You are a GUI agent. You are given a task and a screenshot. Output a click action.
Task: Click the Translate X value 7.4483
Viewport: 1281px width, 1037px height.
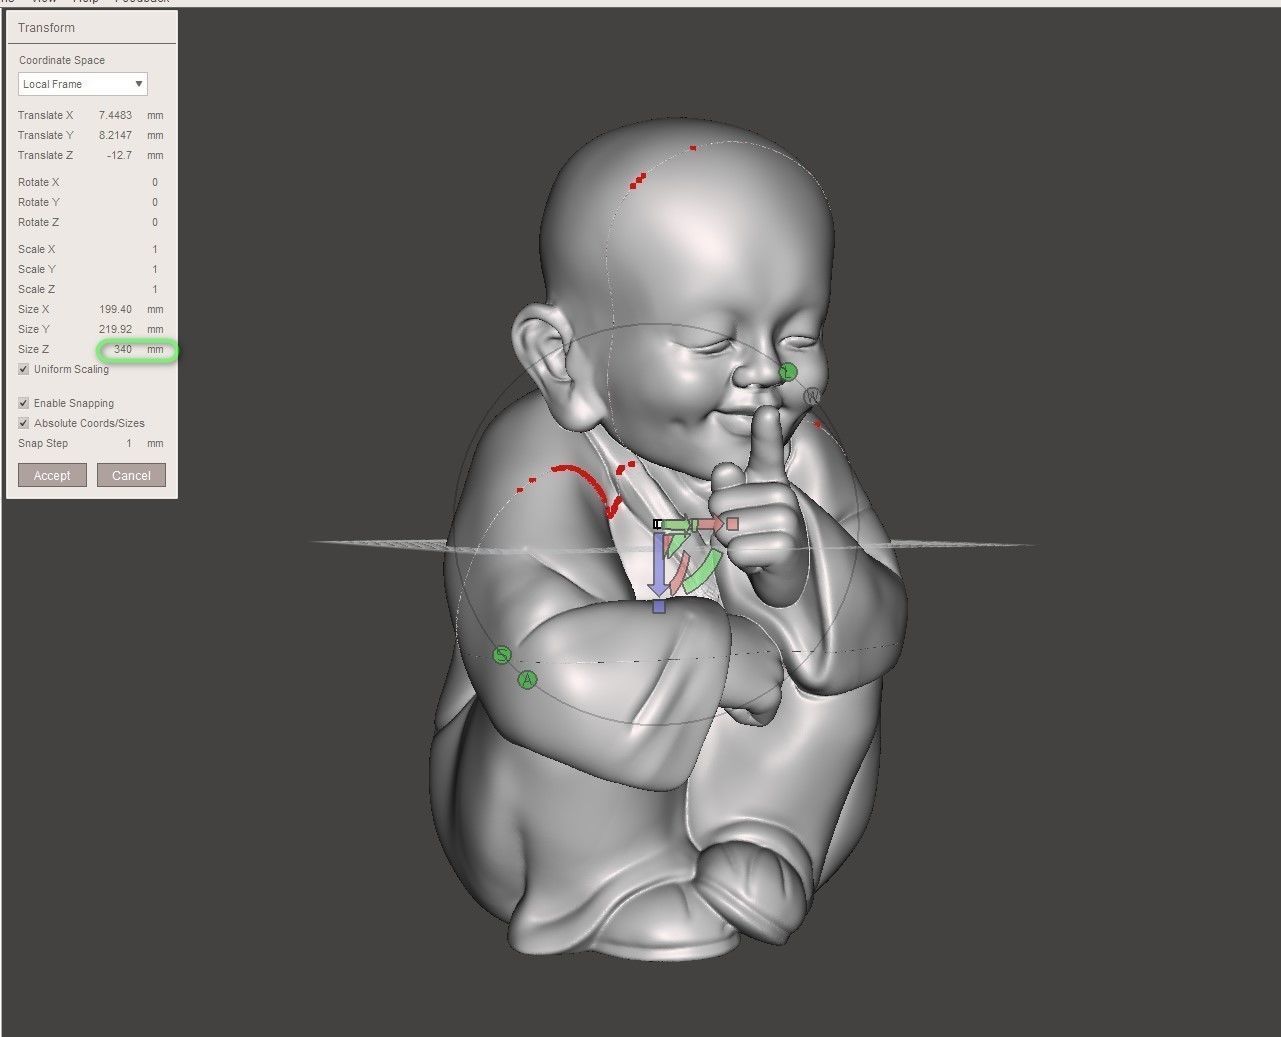click(x=115, y=115)
